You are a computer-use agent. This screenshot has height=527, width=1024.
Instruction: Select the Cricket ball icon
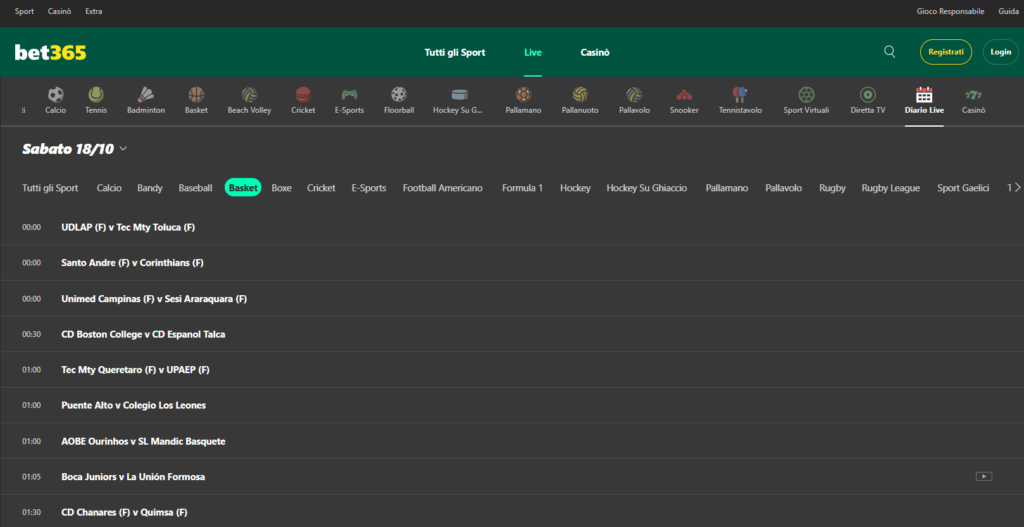(303, 95)
